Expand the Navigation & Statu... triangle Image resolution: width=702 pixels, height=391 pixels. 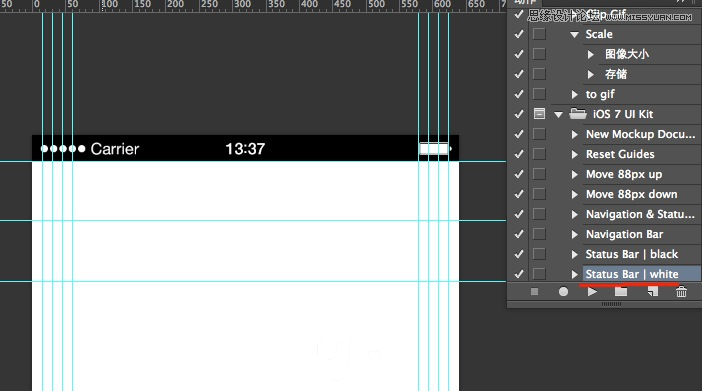coord(575,214)
